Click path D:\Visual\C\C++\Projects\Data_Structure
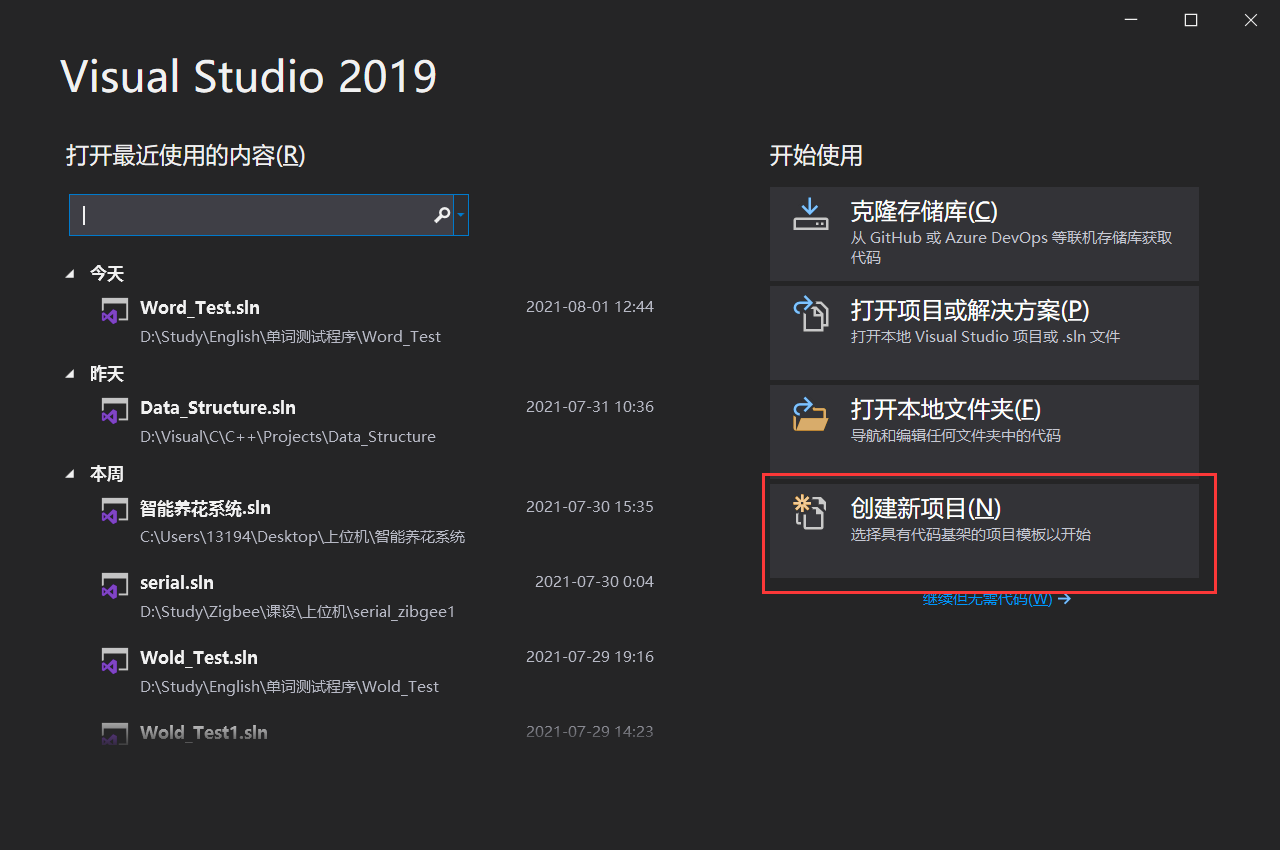This screenshot has width=1280, height=850. (288, 437)
